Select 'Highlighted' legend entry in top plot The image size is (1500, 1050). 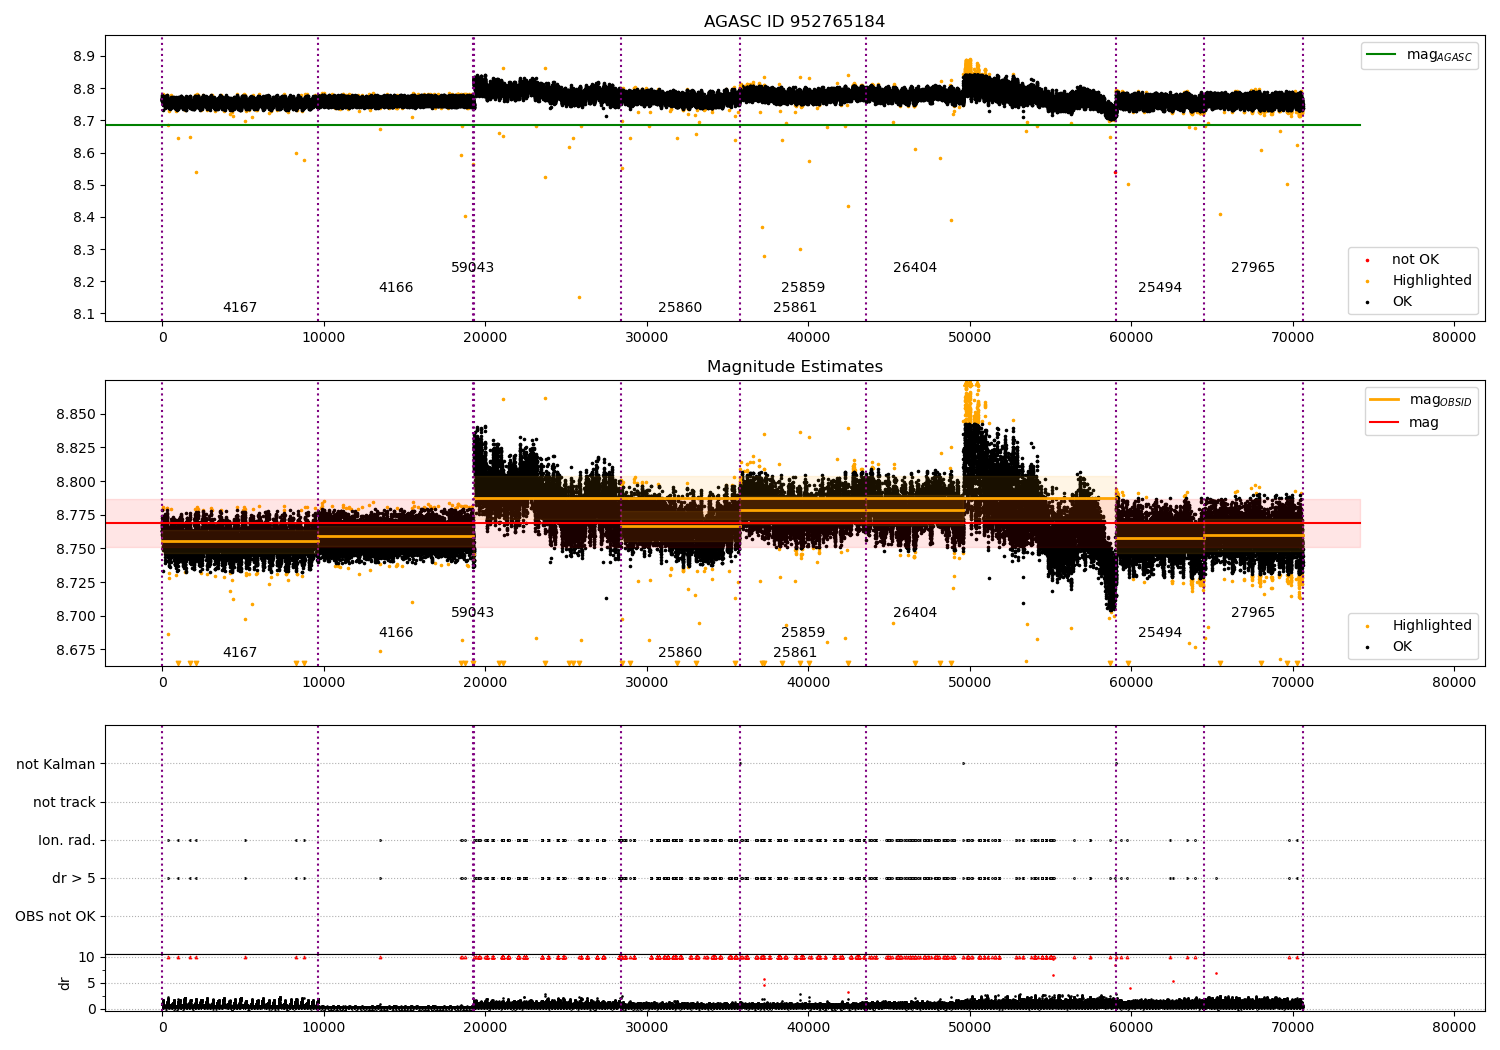(x=1431, y=281)
